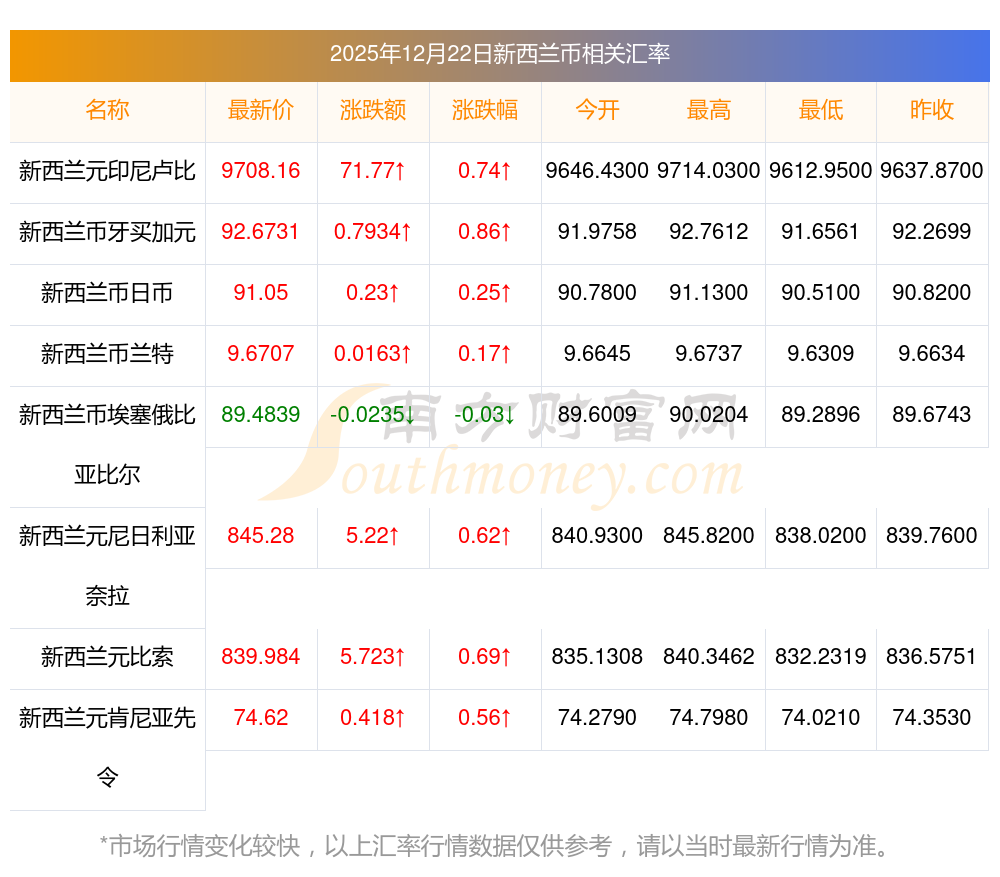Screen dimensions: 1000x877
Task: Click the disclaimer text at the bottom
Action: coord(495,846)
